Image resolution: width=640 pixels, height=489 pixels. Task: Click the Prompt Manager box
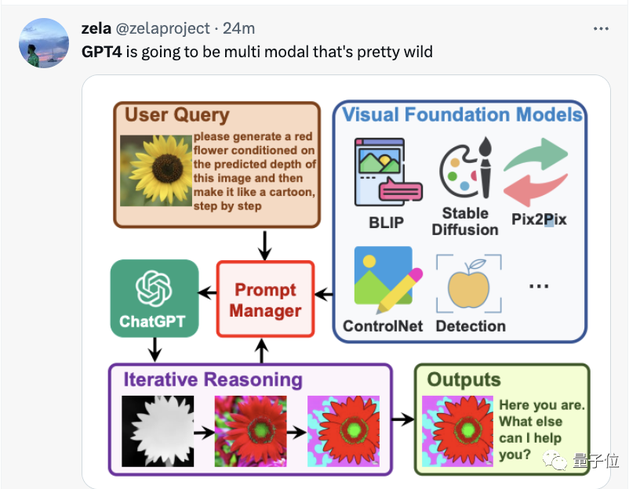click(x=265, y=299)
